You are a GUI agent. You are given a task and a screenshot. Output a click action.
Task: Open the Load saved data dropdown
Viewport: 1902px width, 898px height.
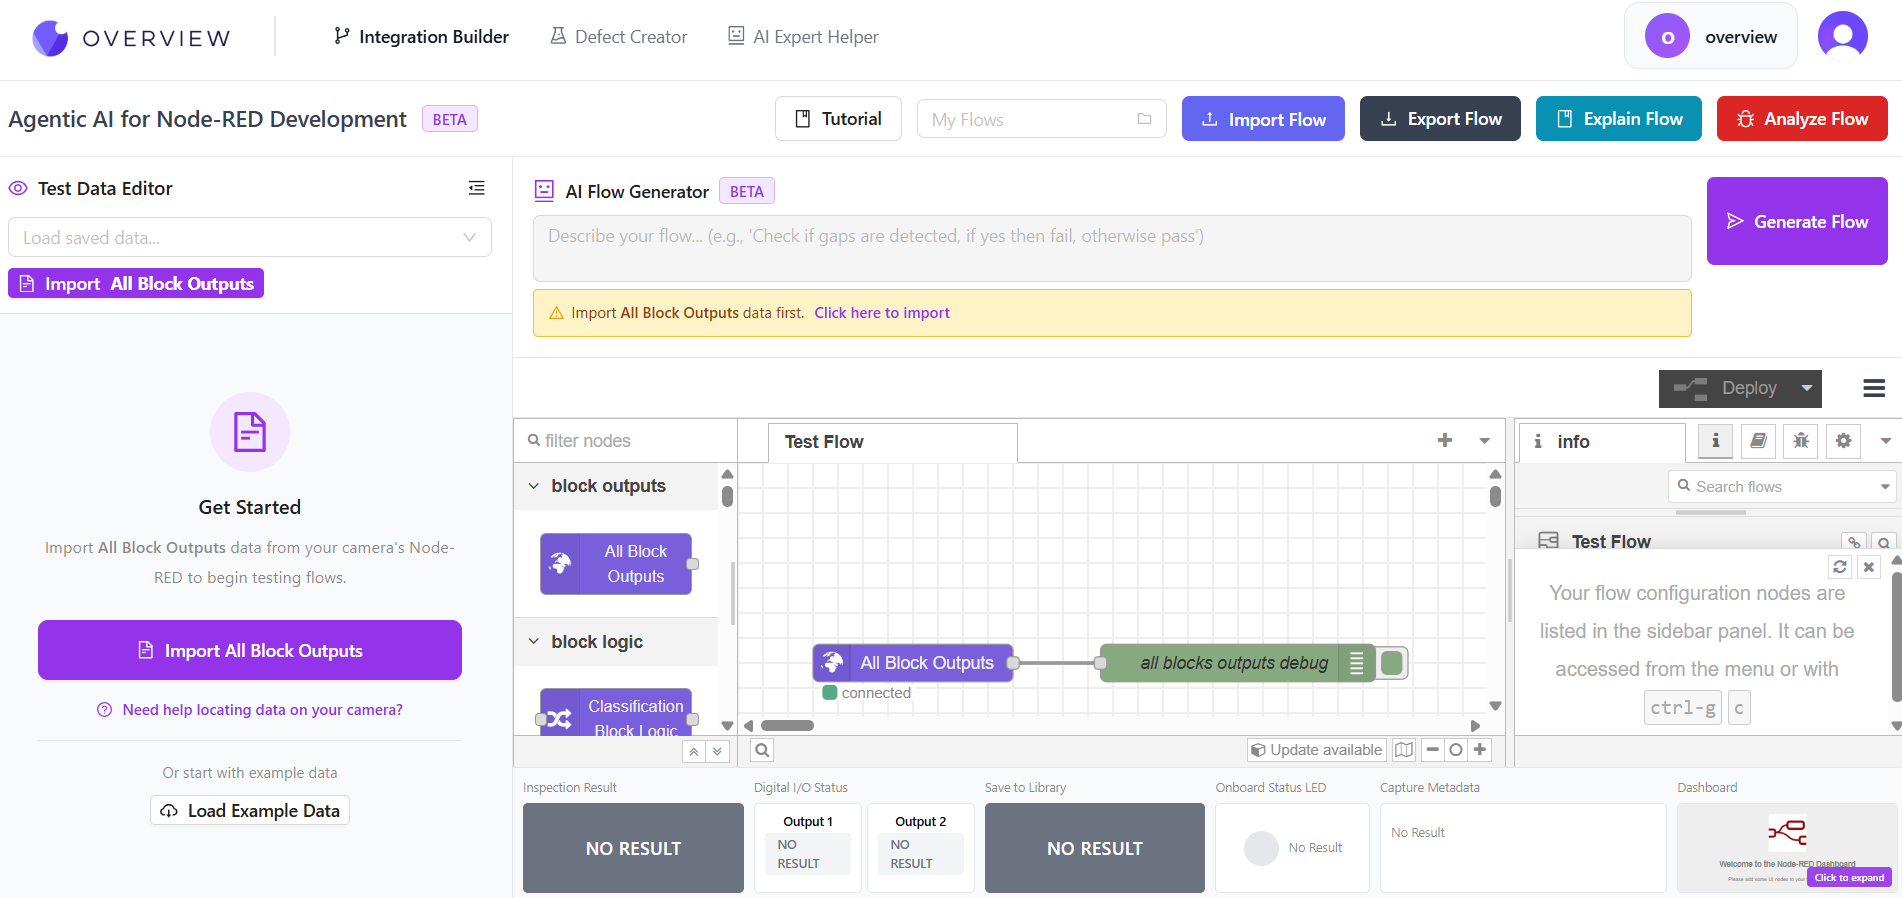(249, 238)
